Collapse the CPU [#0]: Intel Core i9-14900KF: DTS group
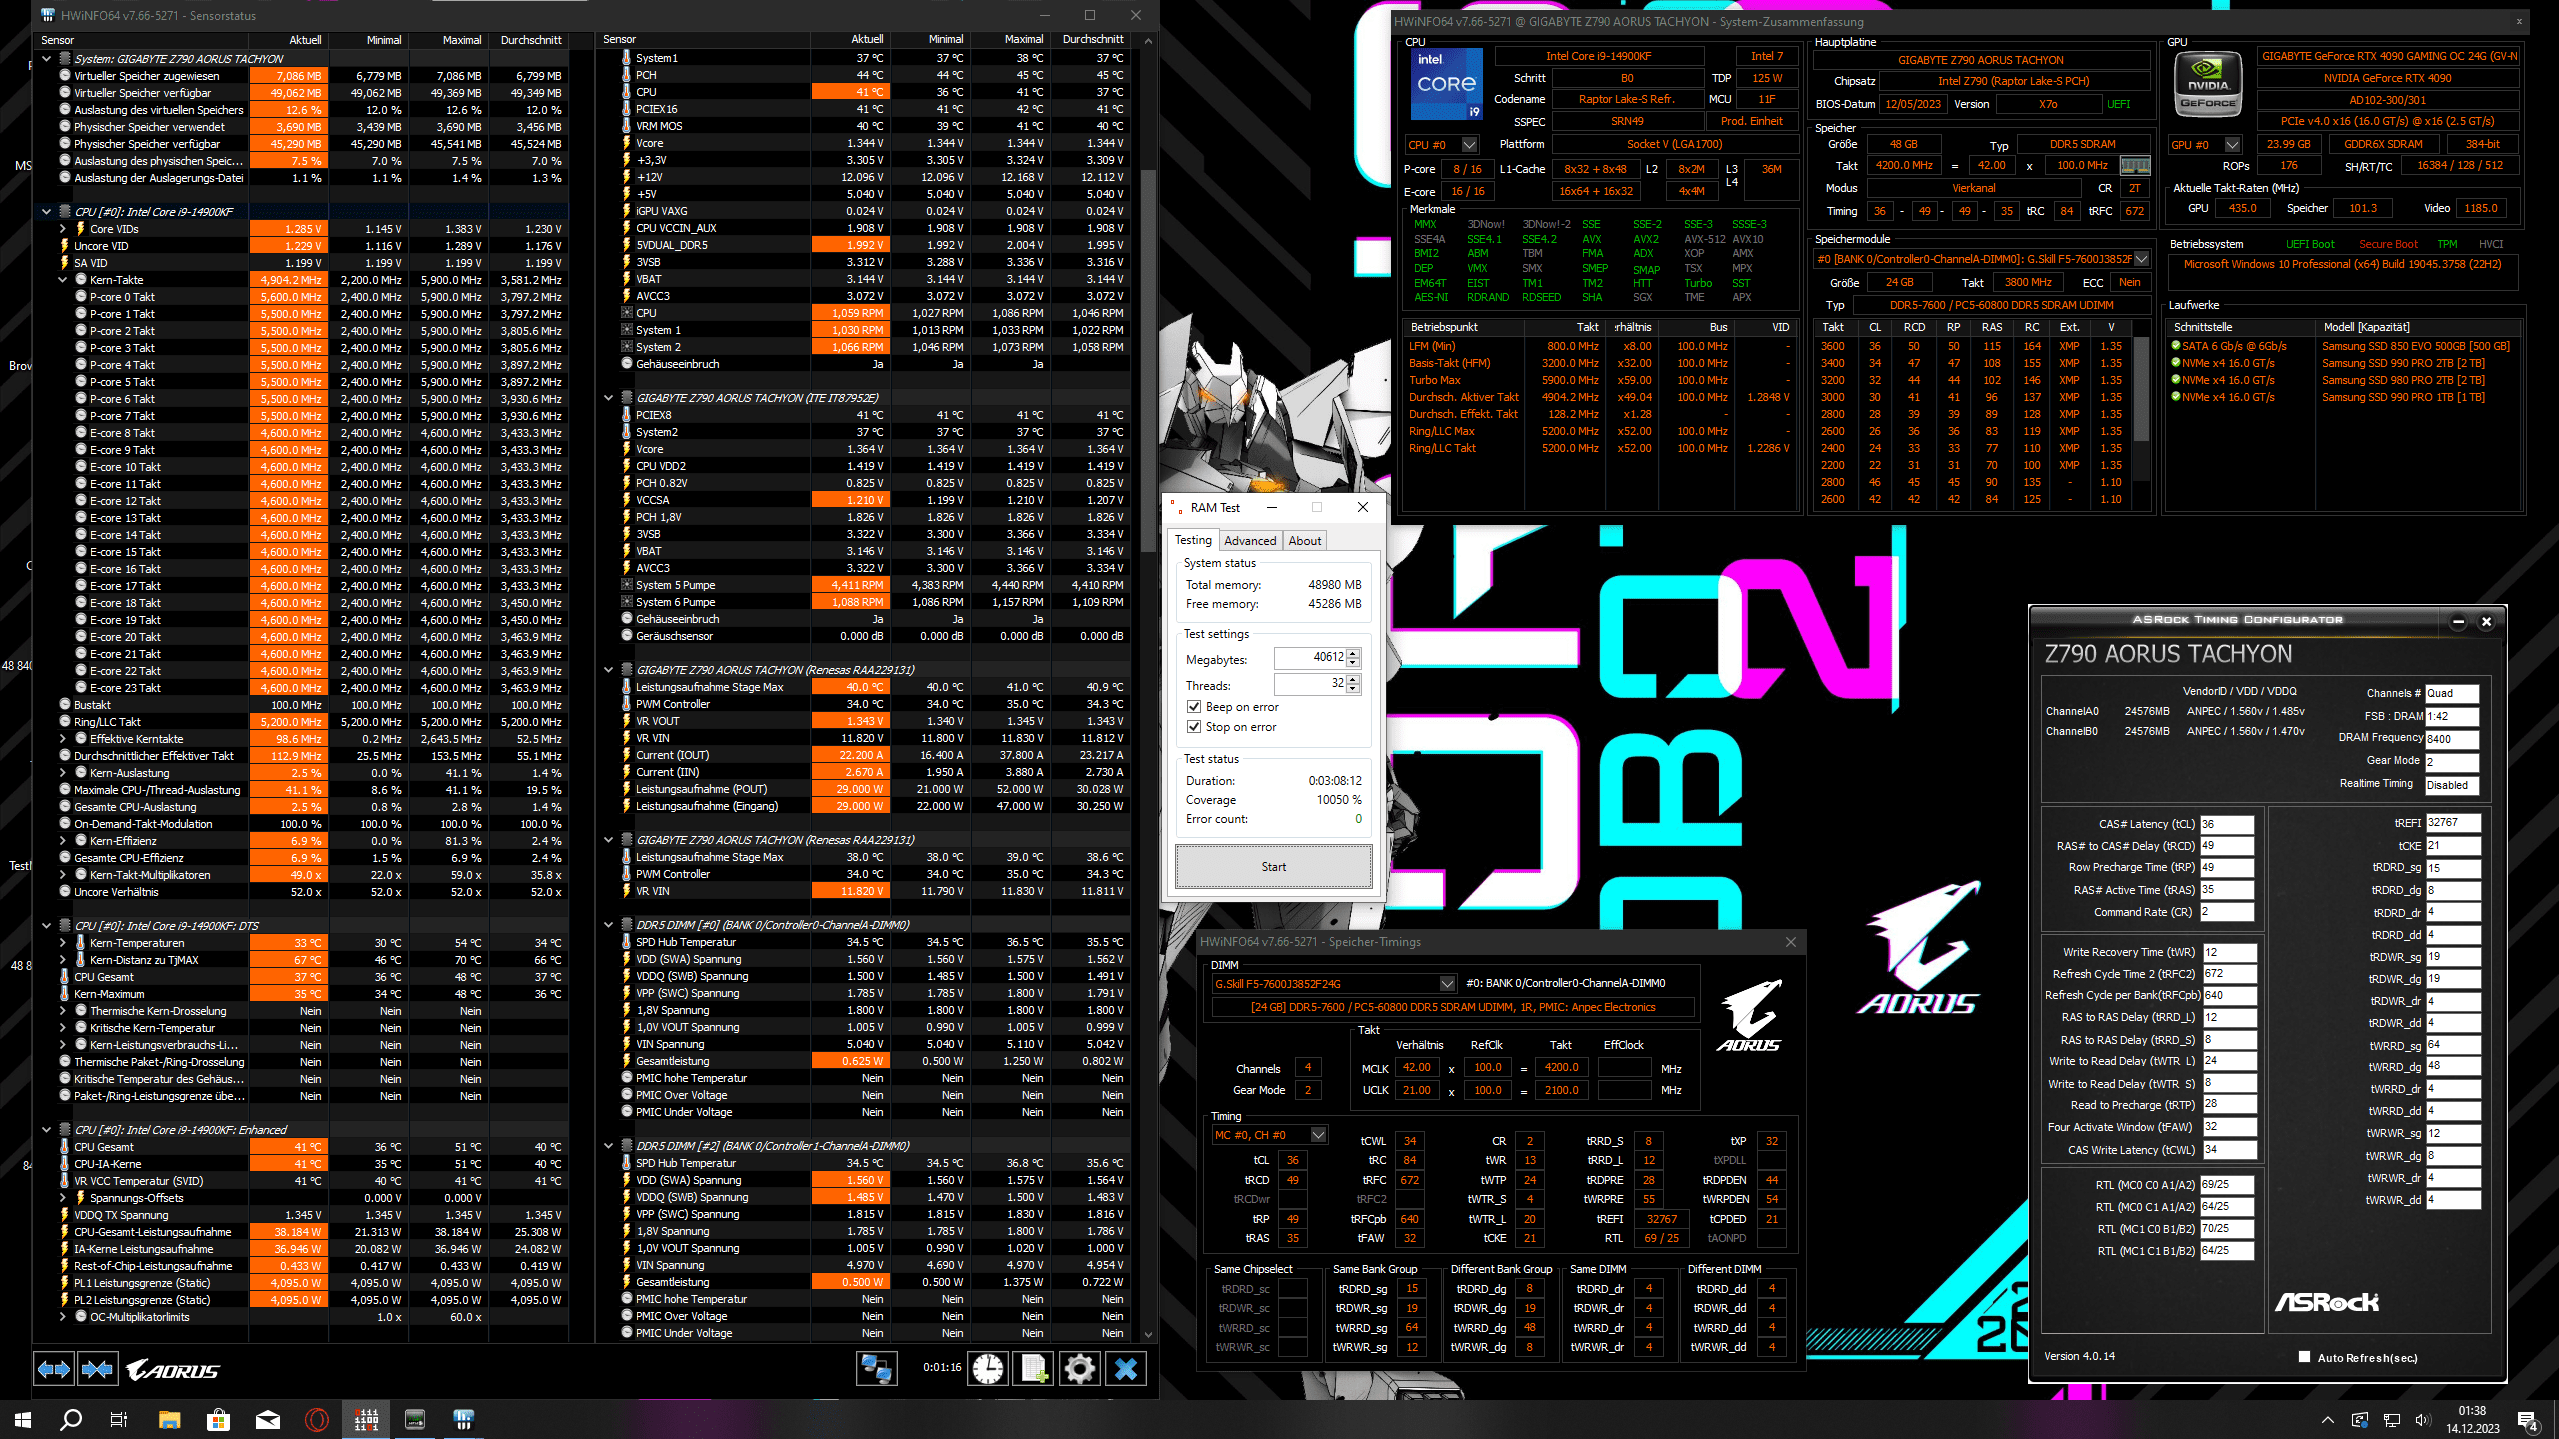This screenshot has height=1439, width=2559. [x=47, y=926]
